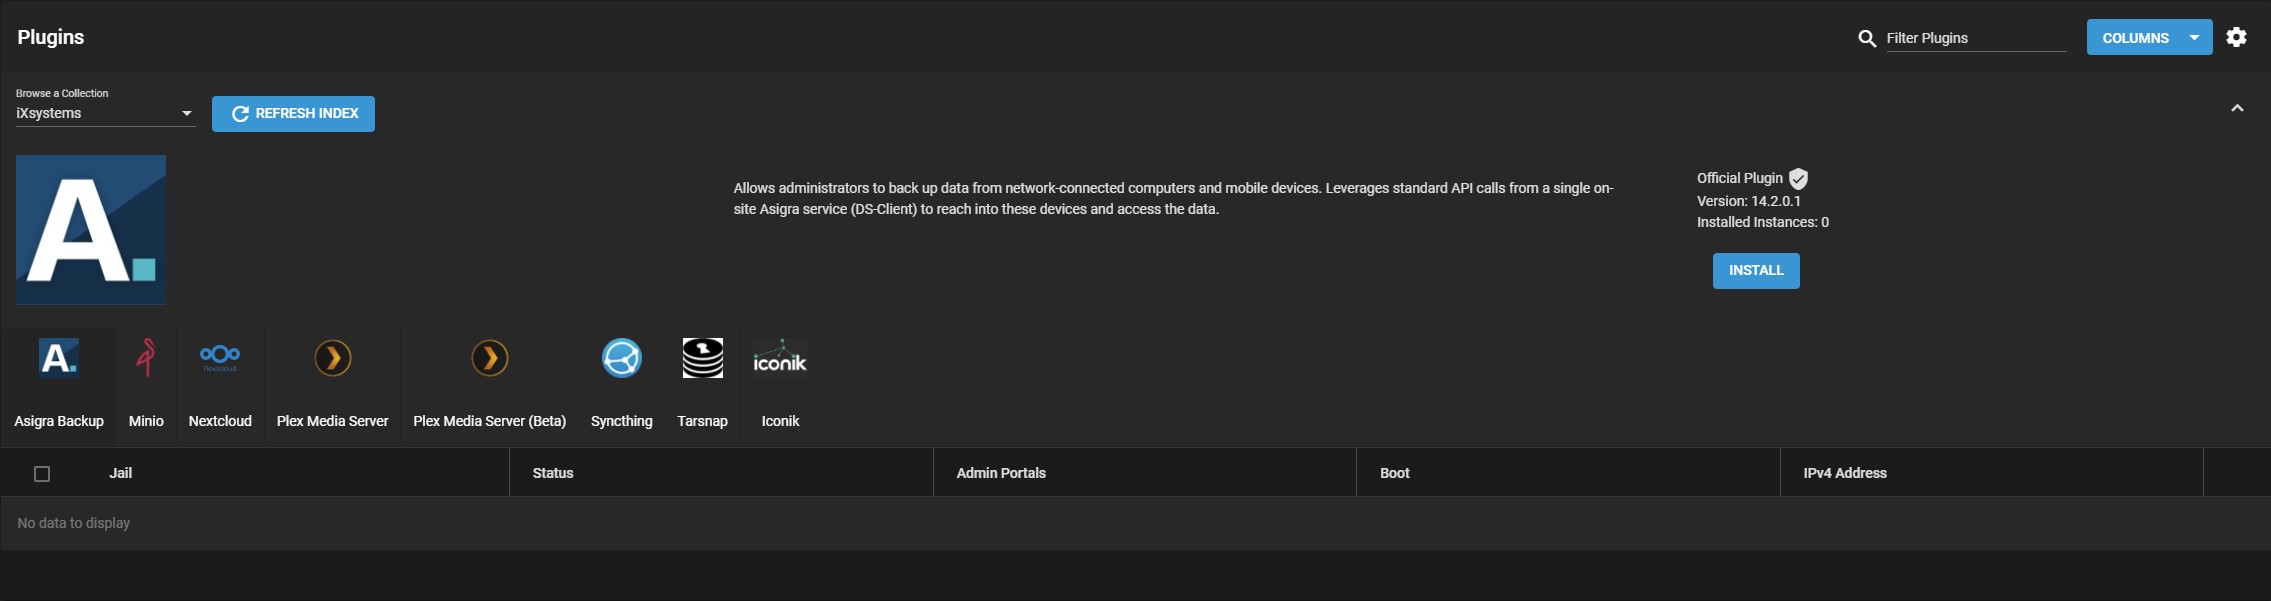Pick the Plex Media Server plugin icon
Screen dimensions: 2271x601
[x=333, y=358]
